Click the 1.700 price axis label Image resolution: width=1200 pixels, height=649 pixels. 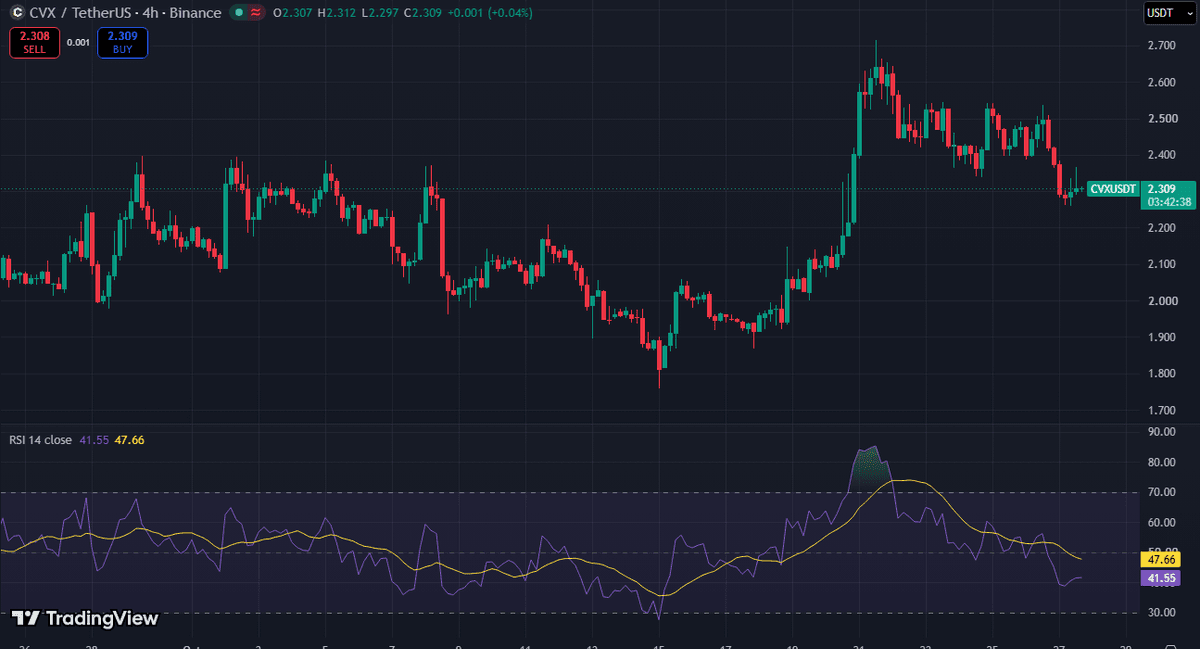(x=1161, y=410)
